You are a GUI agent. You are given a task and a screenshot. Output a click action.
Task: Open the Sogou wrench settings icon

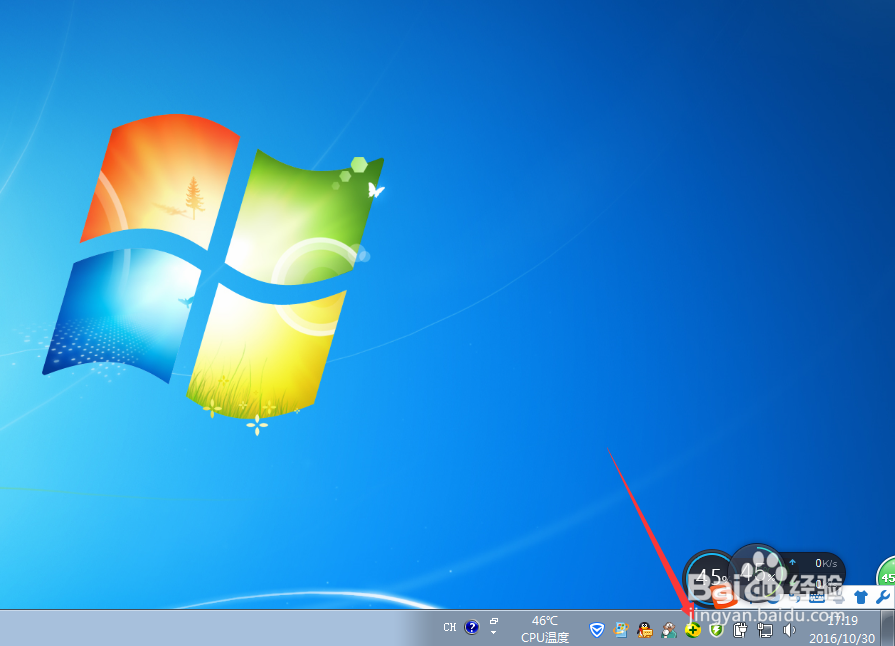point(882,597)
